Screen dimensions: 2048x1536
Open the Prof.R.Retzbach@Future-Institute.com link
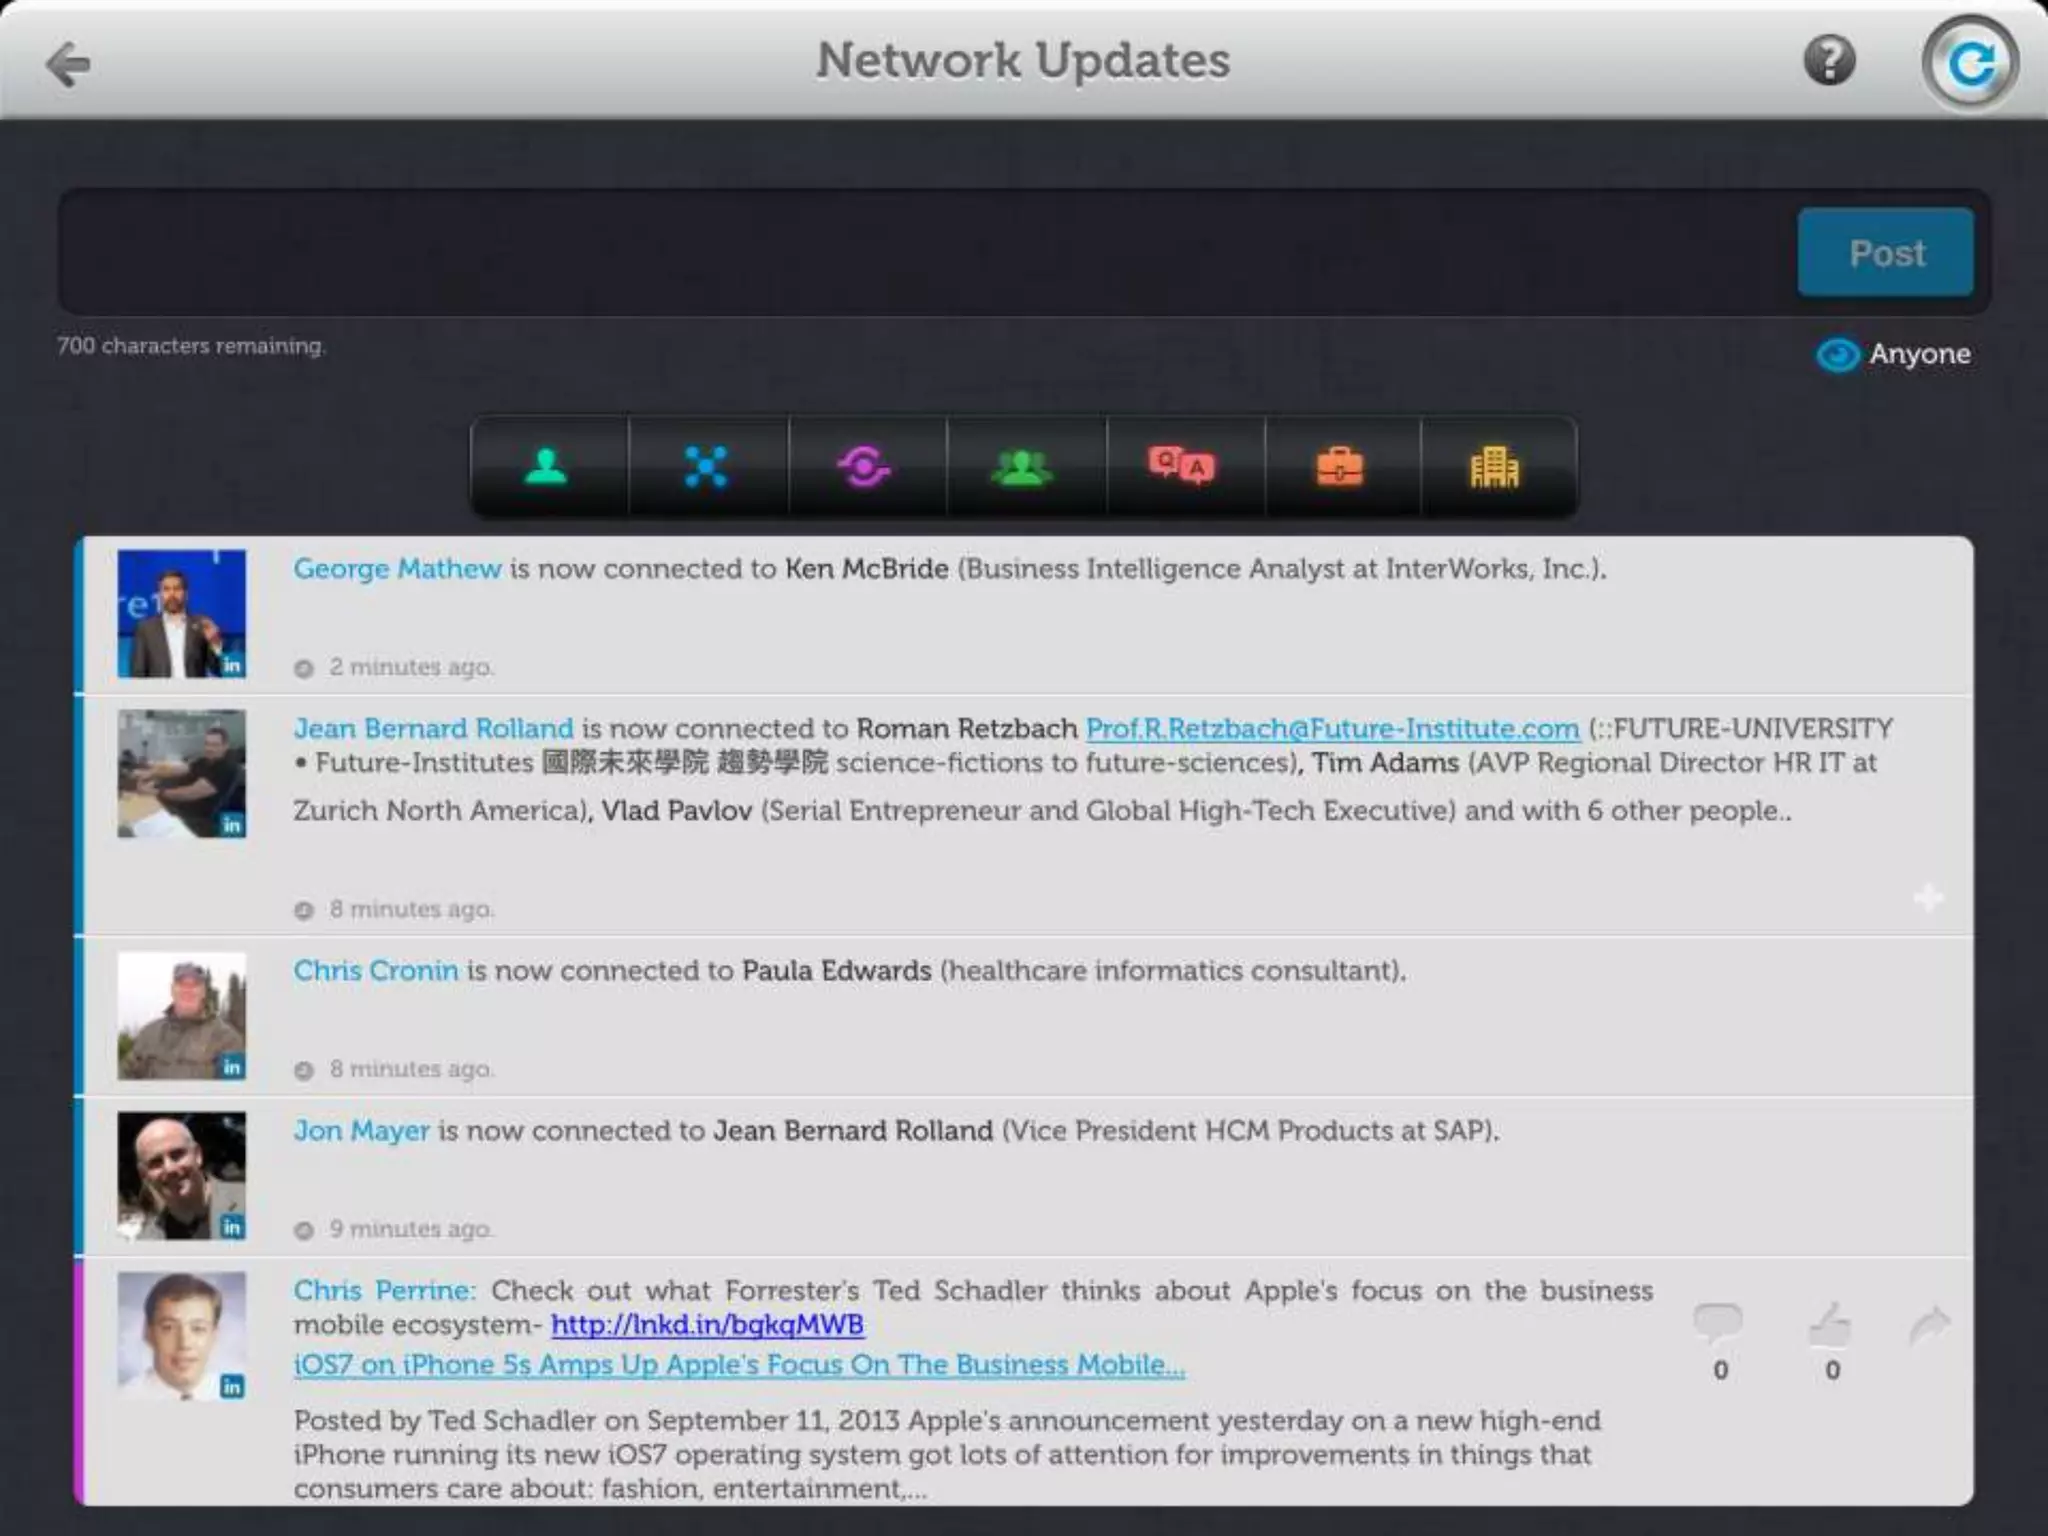tap(1332, 728)
